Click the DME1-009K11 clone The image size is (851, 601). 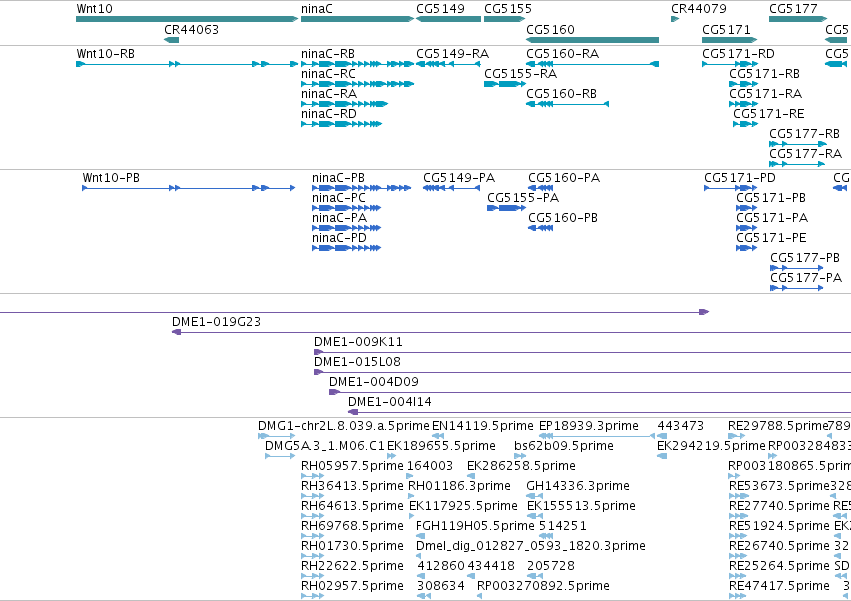coord(582,352)
